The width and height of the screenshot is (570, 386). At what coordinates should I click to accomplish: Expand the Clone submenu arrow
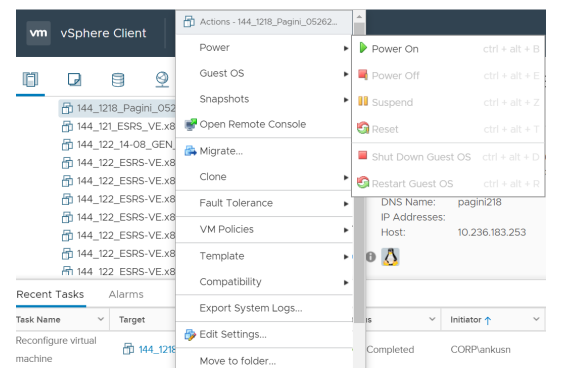coord(346,177)
